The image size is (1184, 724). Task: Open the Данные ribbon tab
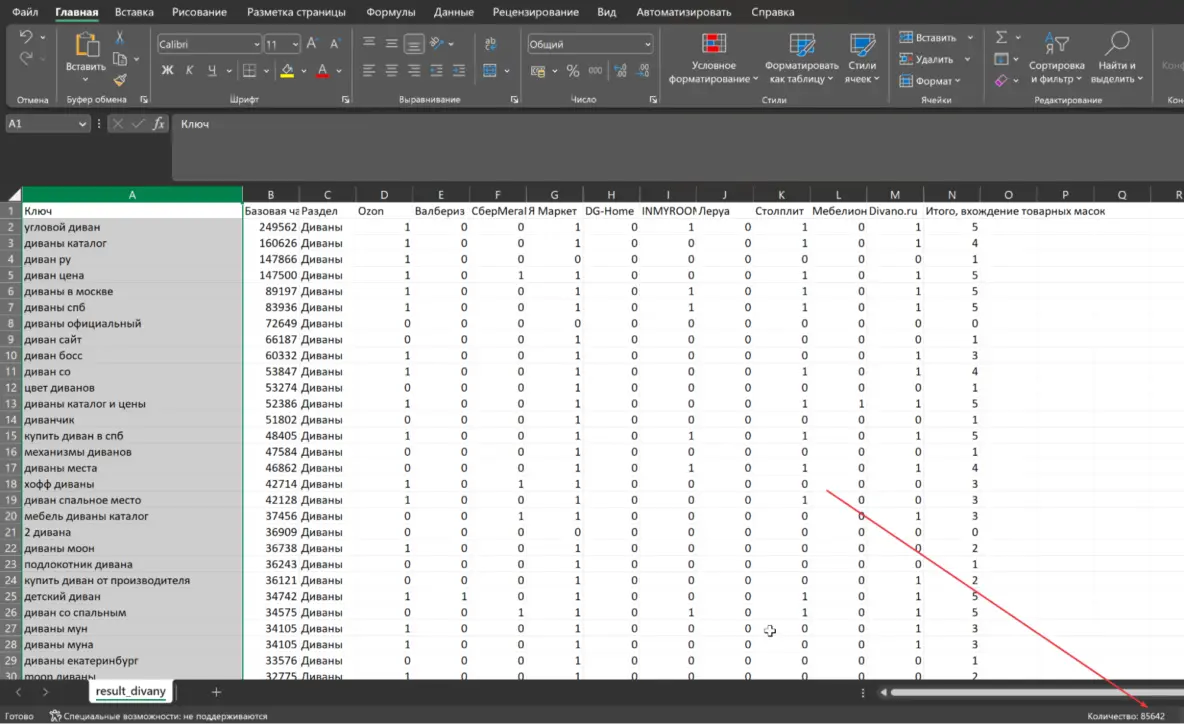point(454,12)
